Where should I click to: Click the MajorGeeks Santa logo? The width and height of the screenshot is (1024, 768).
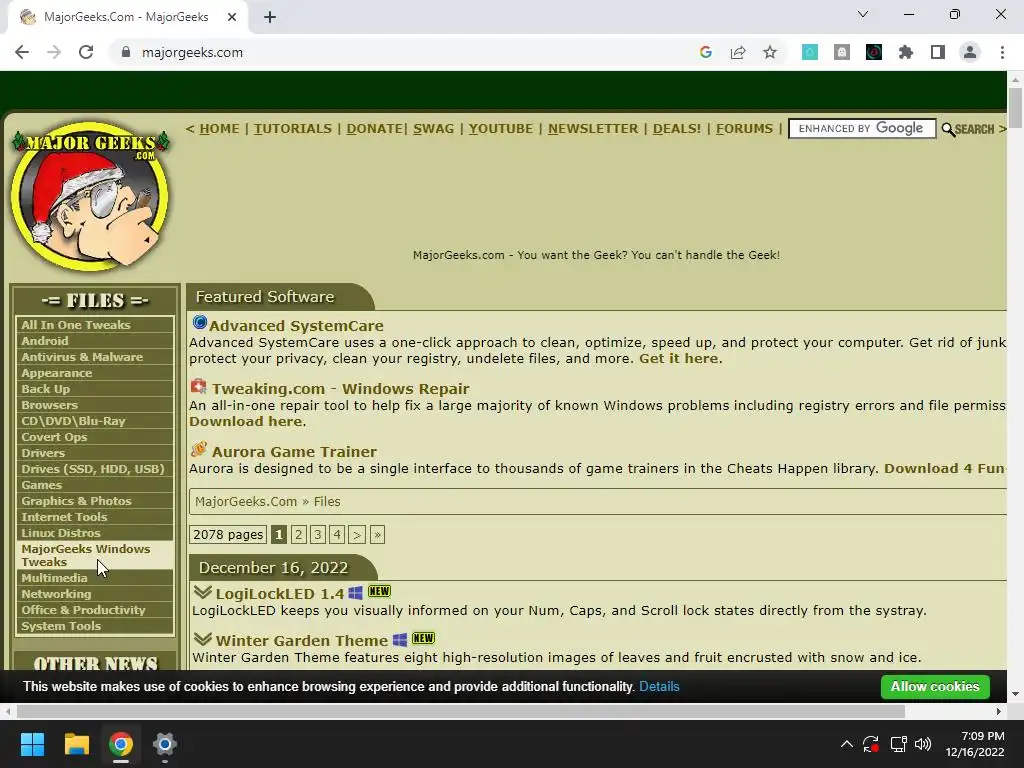(x=90, y=195)
